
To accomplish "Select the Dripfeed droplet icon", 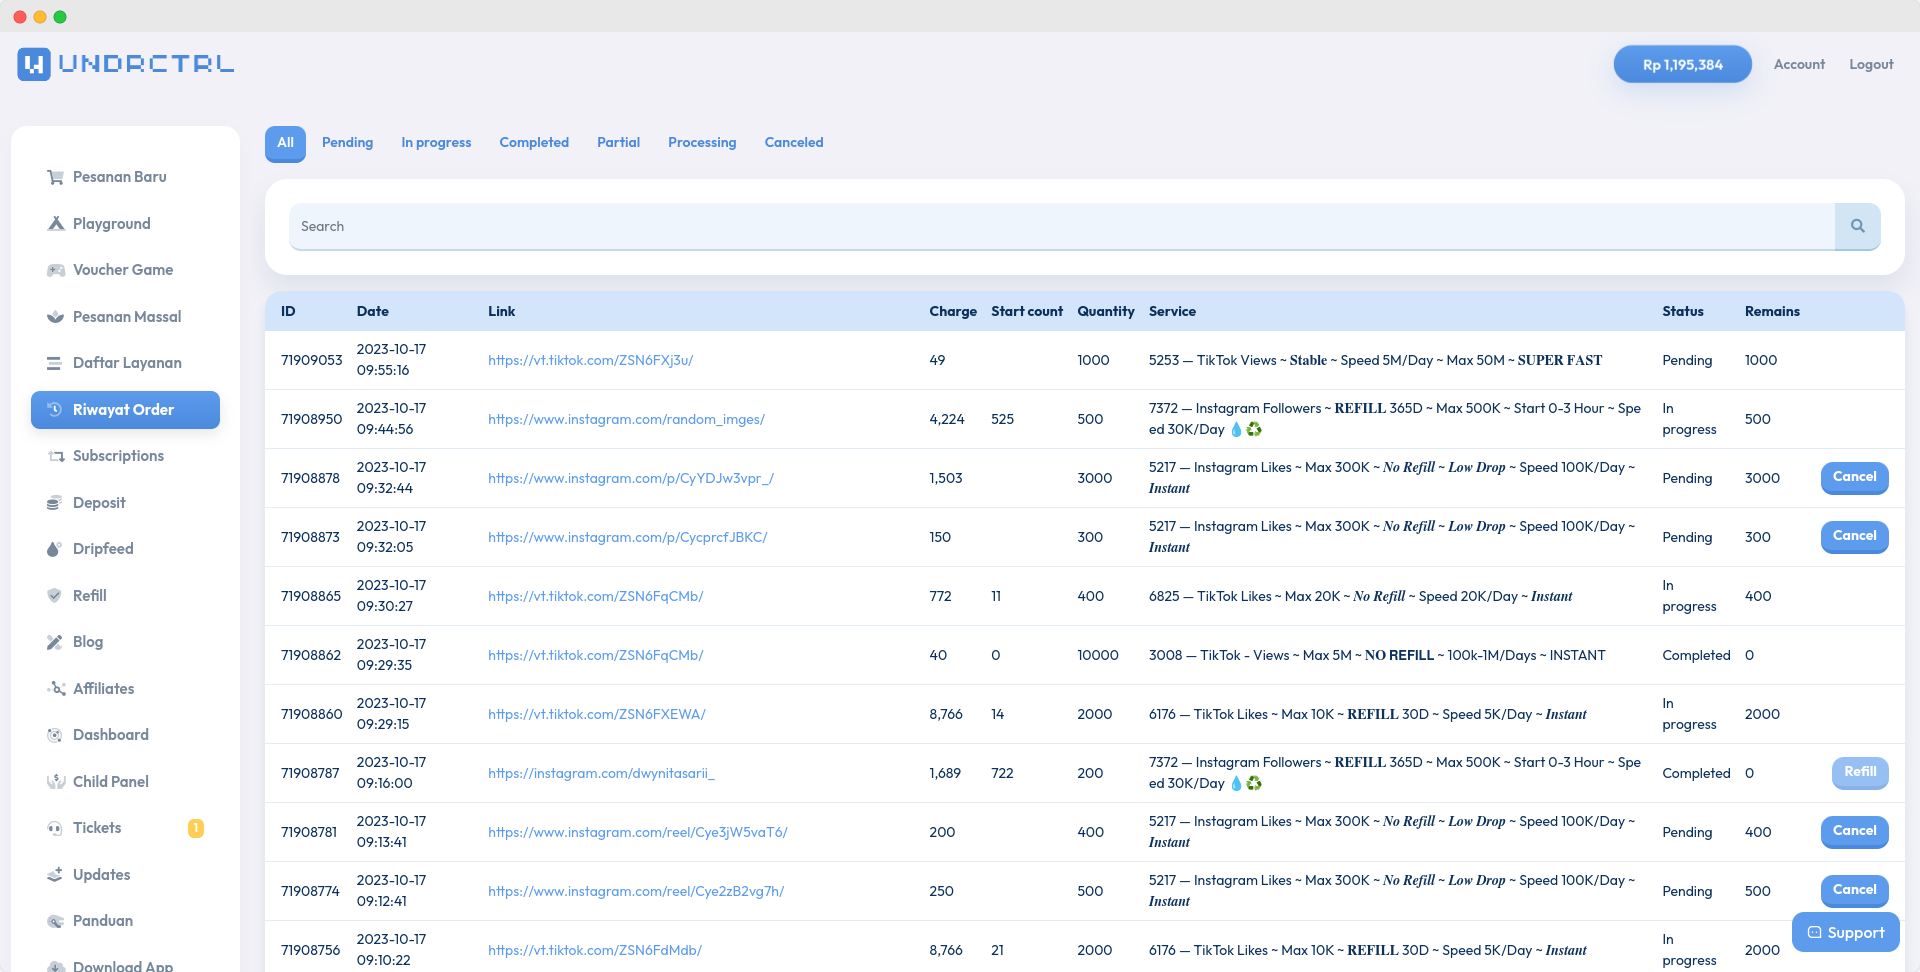I will (56, 549).
